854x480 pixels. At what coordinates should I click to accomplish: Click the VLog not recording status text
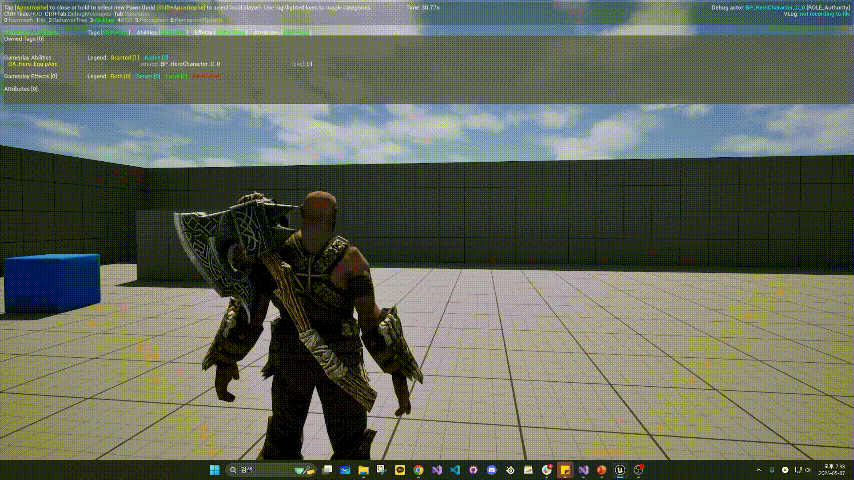(x=824, y=14)
